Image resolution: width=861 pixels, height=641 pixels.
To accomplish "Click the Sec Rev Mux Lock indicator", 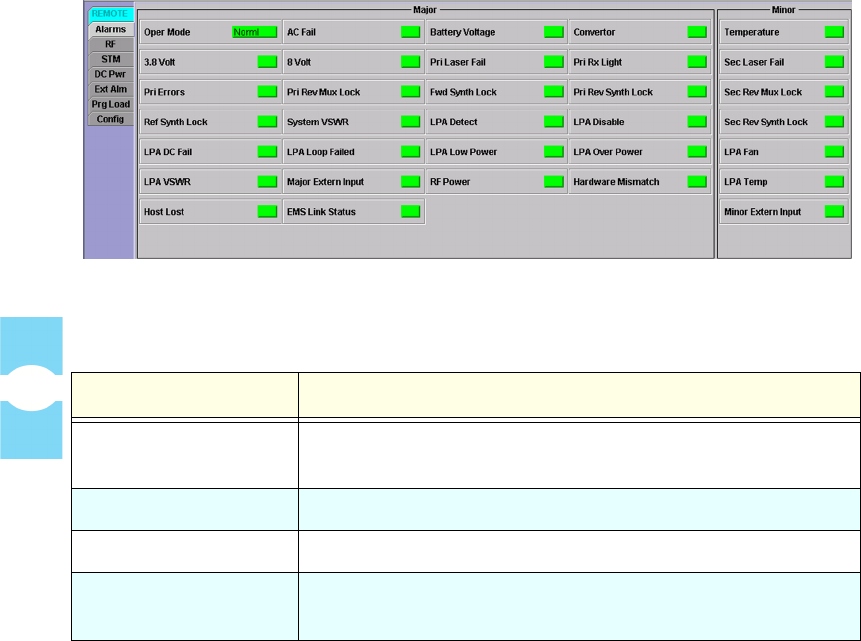I will pos(834,92).
